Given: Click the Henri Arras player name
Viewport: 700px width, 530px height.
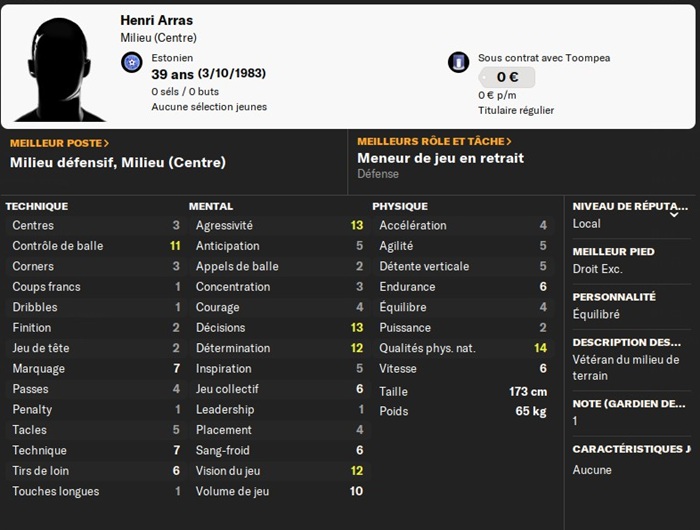Looking at the screenshot, I should pyautogui.click(x=157, y=20).
